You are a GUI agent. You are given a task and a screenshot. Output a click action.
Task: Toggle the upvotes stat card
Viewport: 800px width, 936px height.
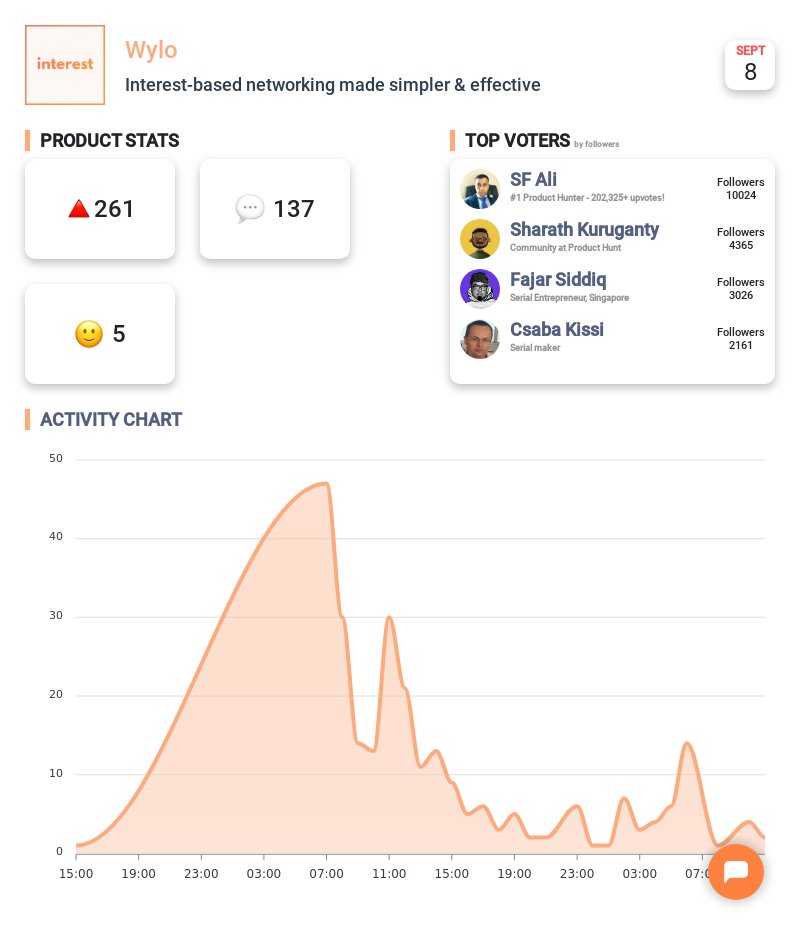[100, 207]
